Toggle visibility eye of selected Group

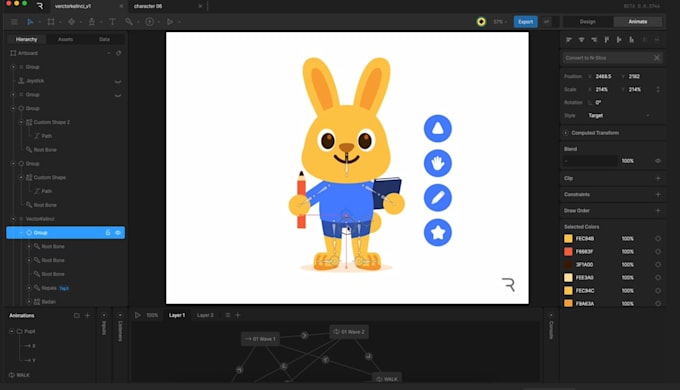pos(118,233)
